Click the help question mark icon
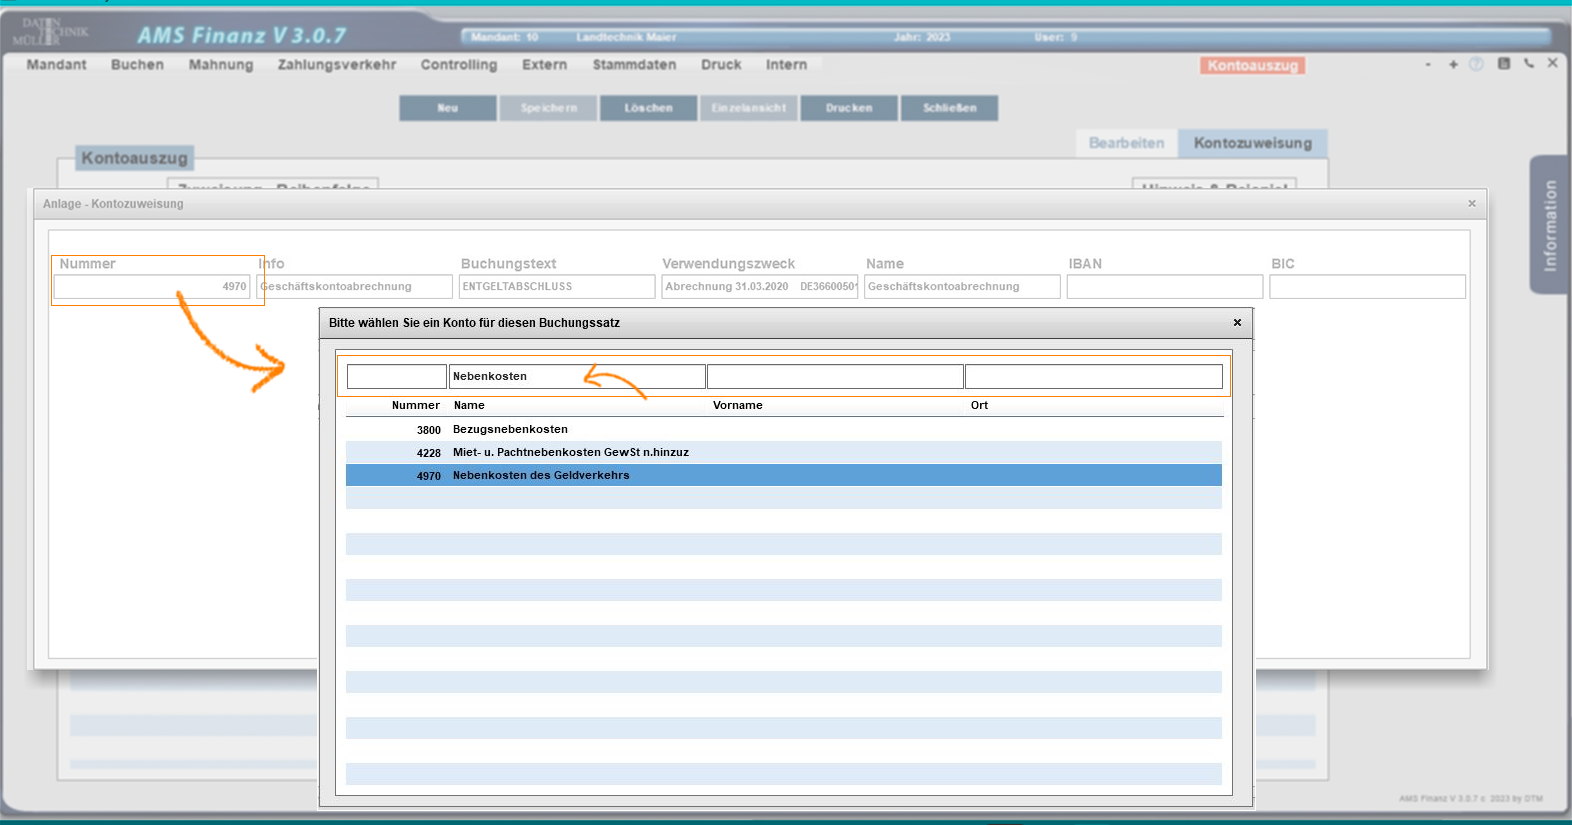Viewport: 1572px width, 825px height. [1476, 64]
